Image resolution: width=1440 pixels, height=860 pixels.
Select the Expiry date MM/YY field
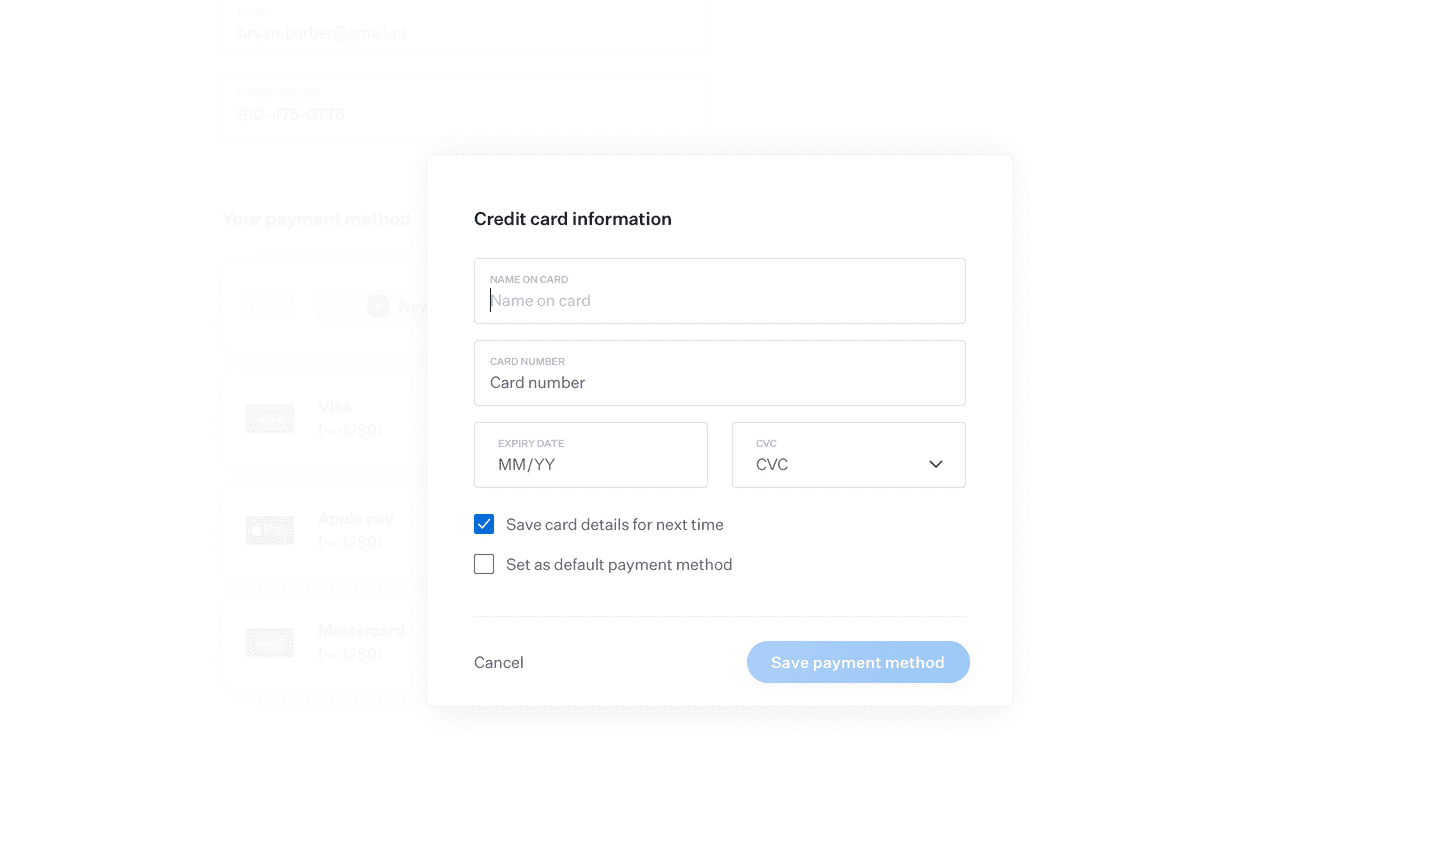591,455
